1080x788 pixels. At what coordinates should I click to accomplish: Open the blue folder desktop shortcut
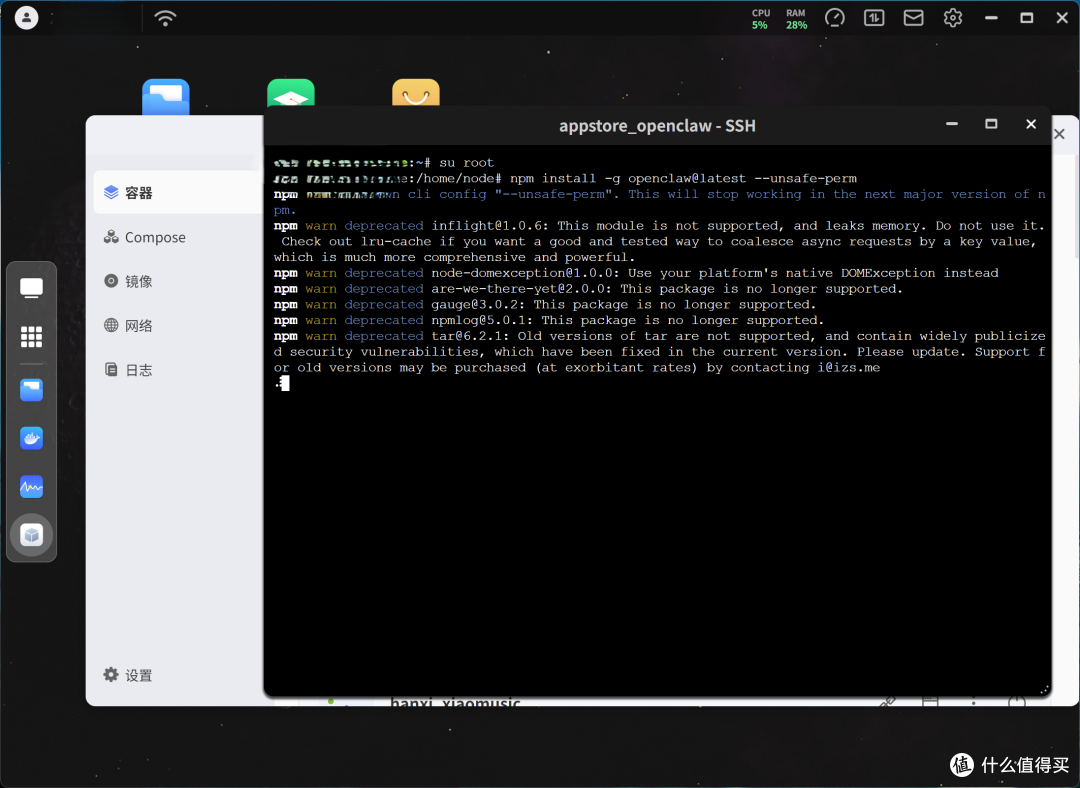166,97
